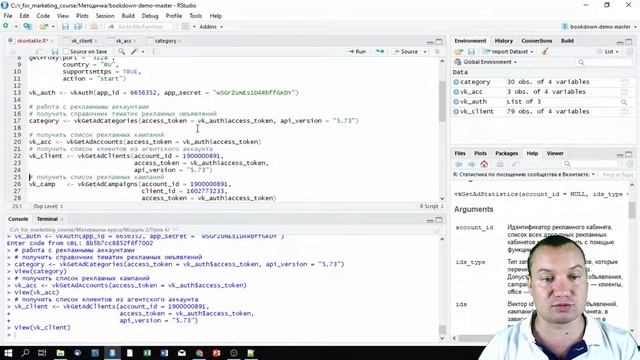This screenshot has height=360, width=640.
Task: Open Task View on the taskbar
Action: click(x=42, y=353)
